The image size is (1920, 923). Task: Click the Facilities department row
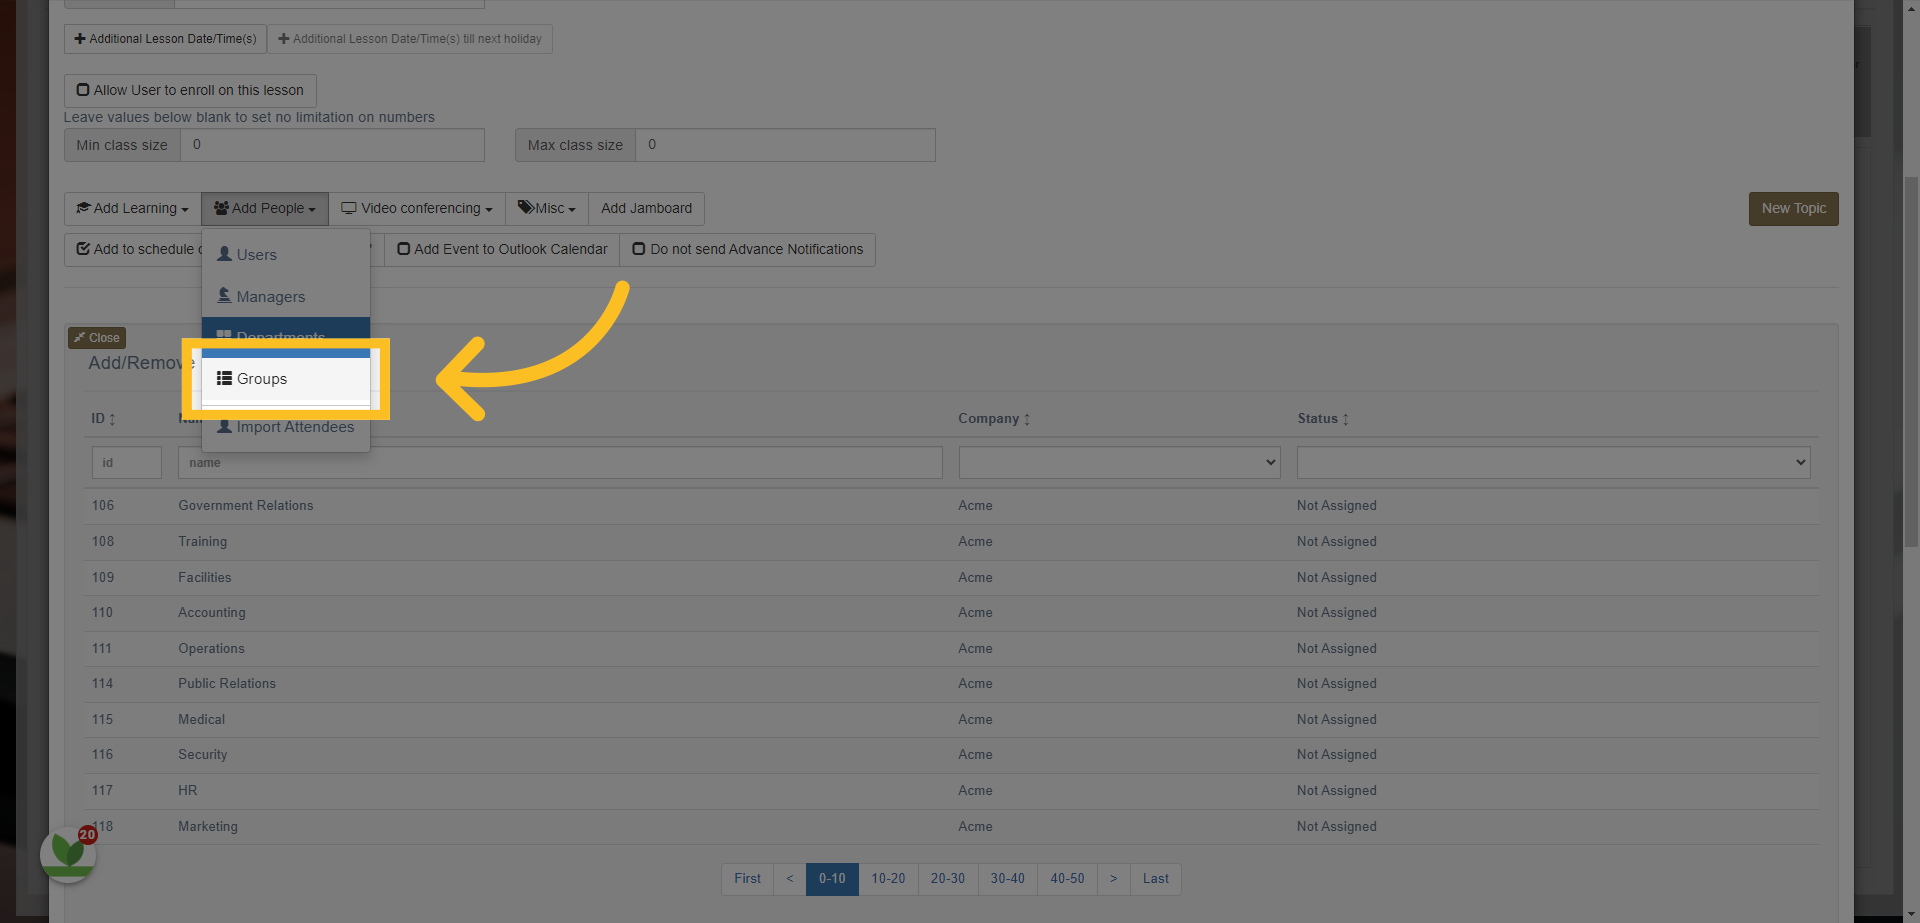point(952,578)
